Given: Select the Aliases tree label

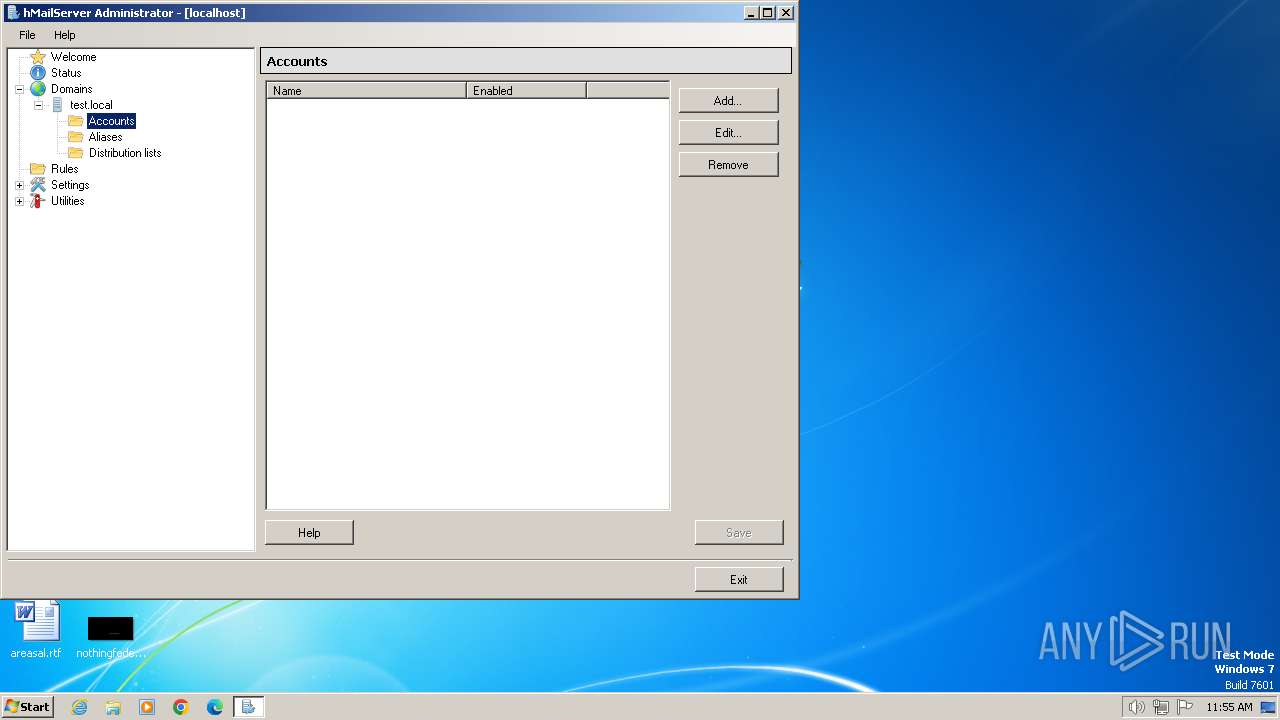Looking at the screenshot, I should click(106, 137).
